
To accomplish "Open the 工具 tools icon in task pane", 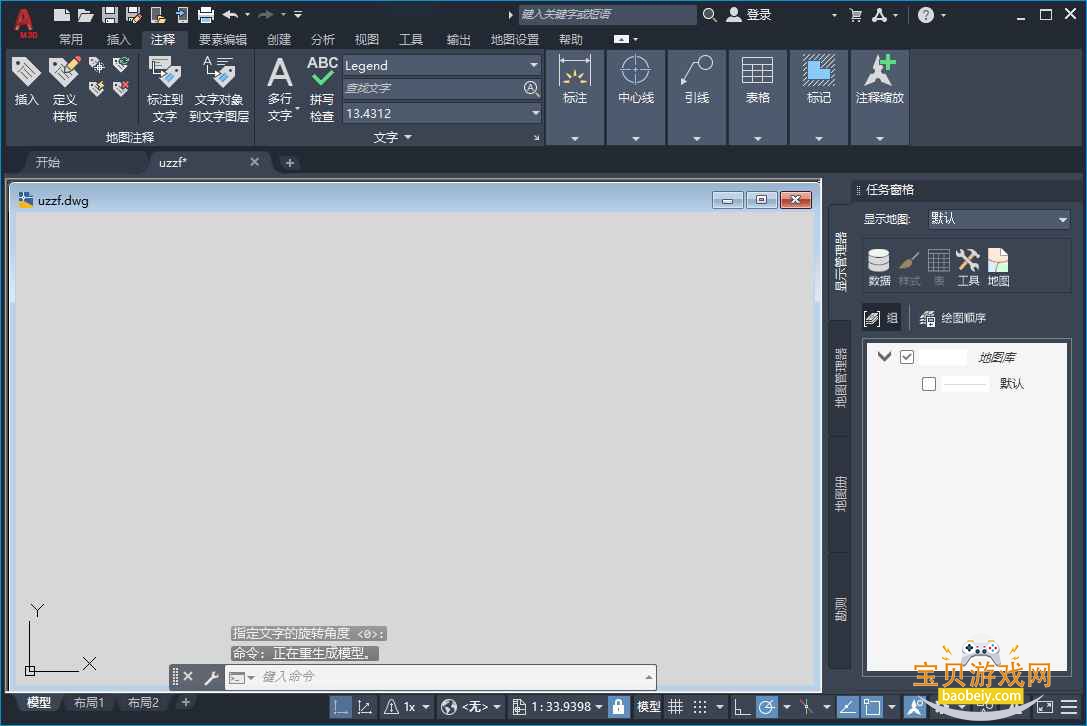I will (968, 268).
